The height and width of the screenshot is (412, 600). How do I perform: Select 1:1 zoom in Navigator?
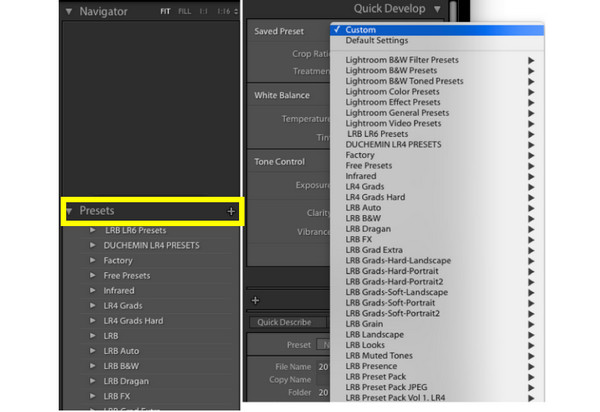[203, 11]
